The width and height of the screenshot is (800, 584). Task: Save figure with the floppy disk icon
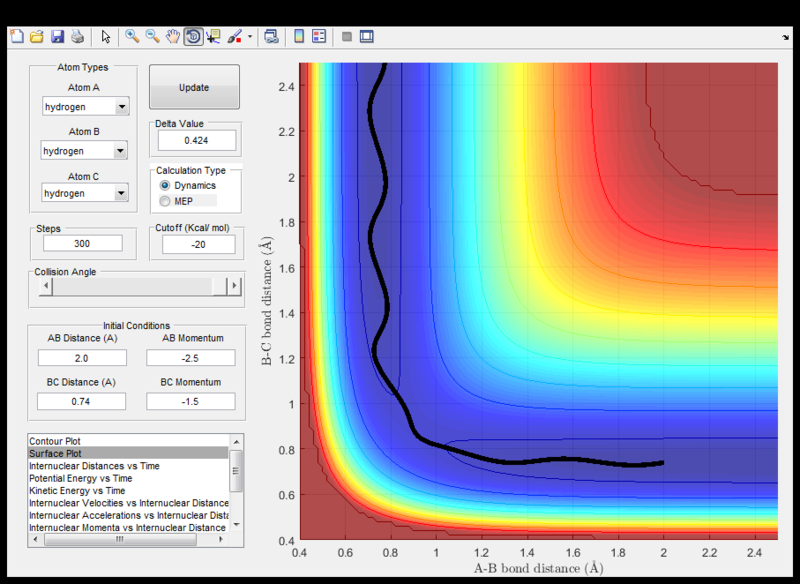(57, 37)
